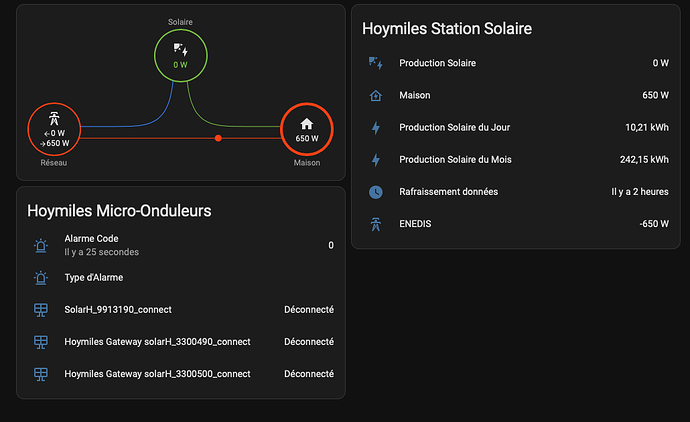Click the lightning icon for Production Solaire du Mois

(x=375, y=160)
